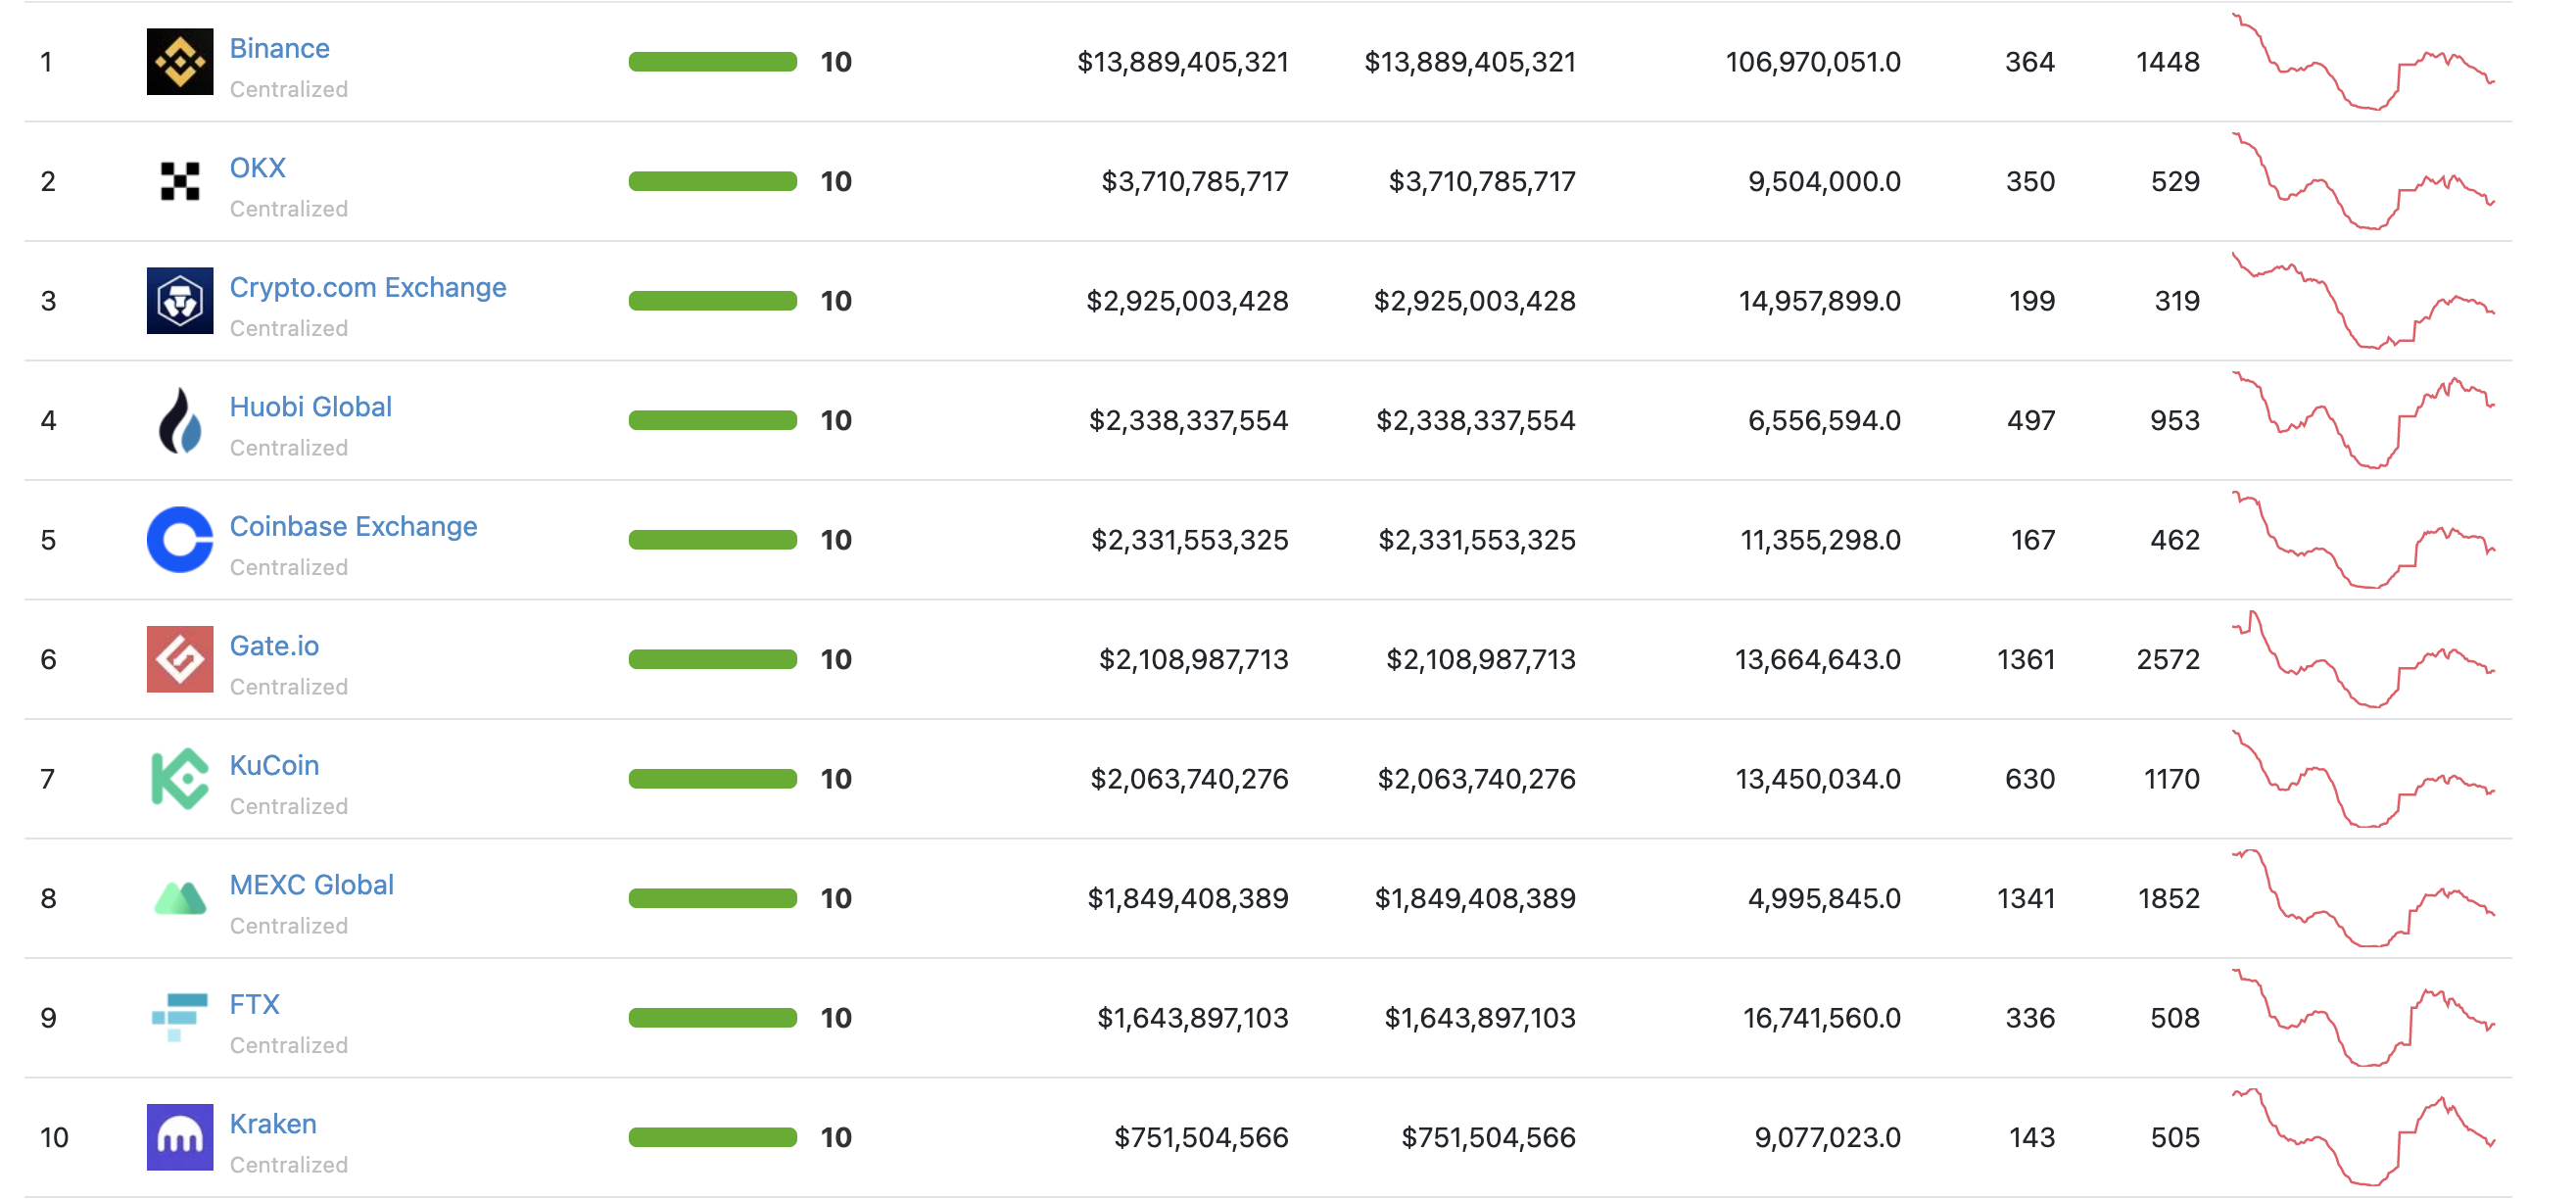2576x1199 pixels.
Task: Click Binance's green score bar
Action: 712,62
